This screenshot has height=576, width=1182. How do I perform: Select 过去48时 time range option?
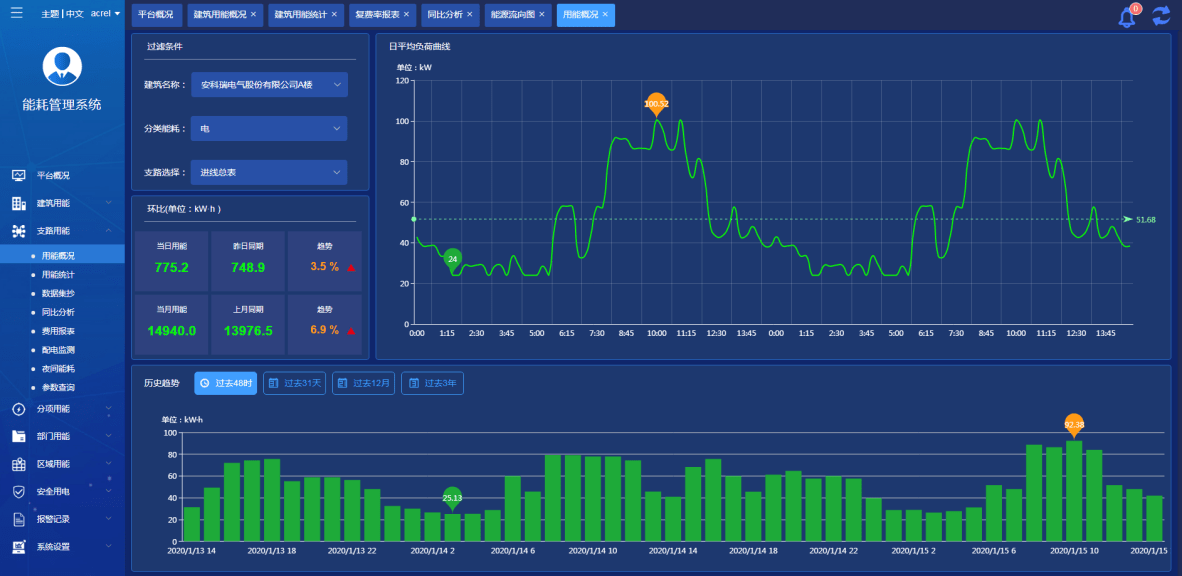click(x=226, y=383)
